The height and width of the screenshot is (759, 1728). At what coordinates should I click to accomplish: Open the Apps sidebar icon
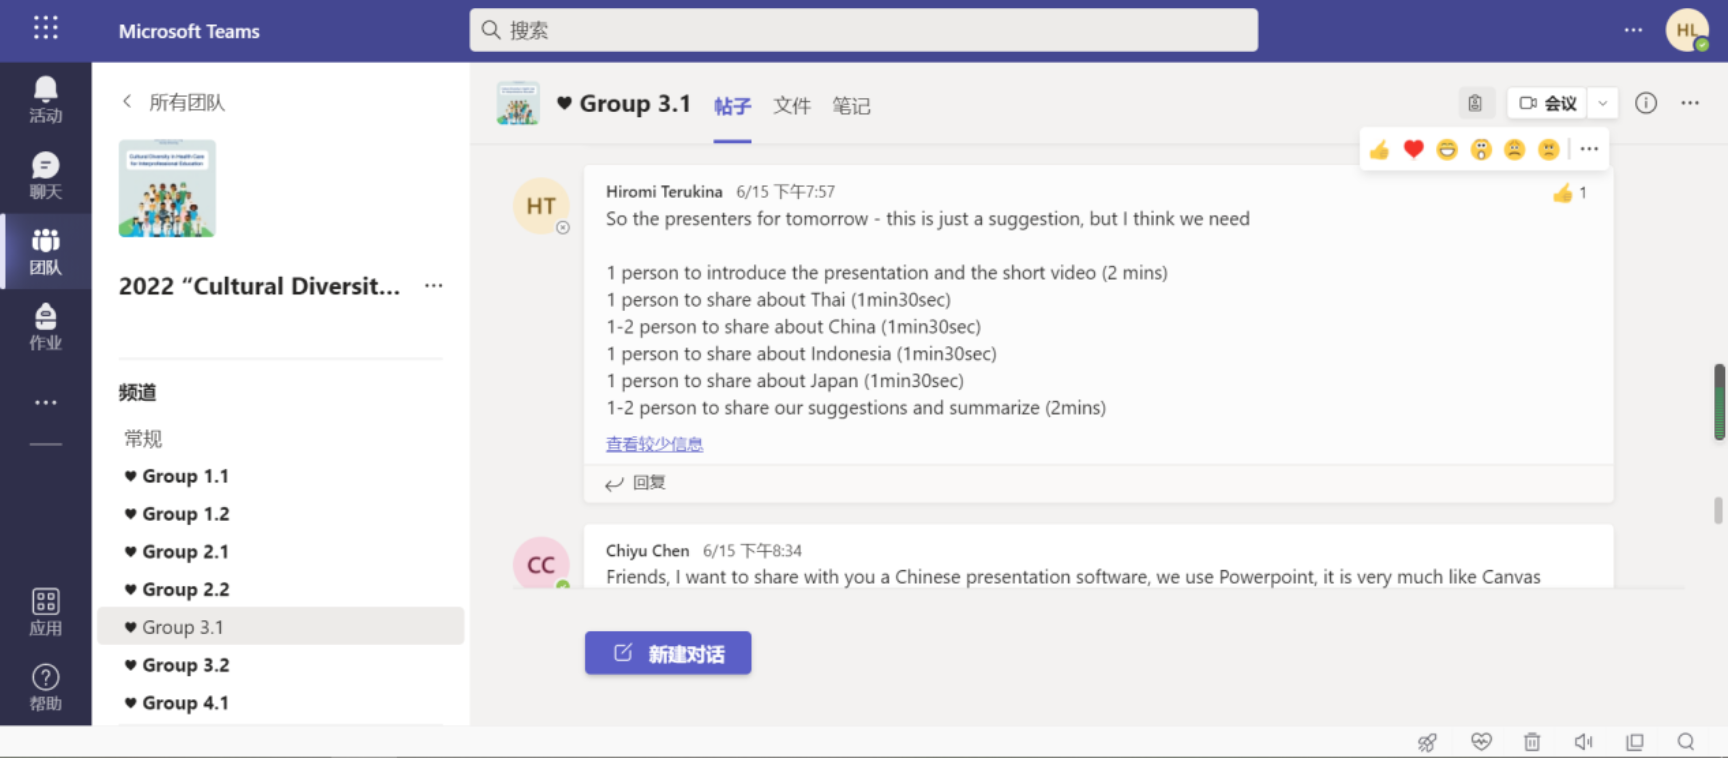coord(45,612)
